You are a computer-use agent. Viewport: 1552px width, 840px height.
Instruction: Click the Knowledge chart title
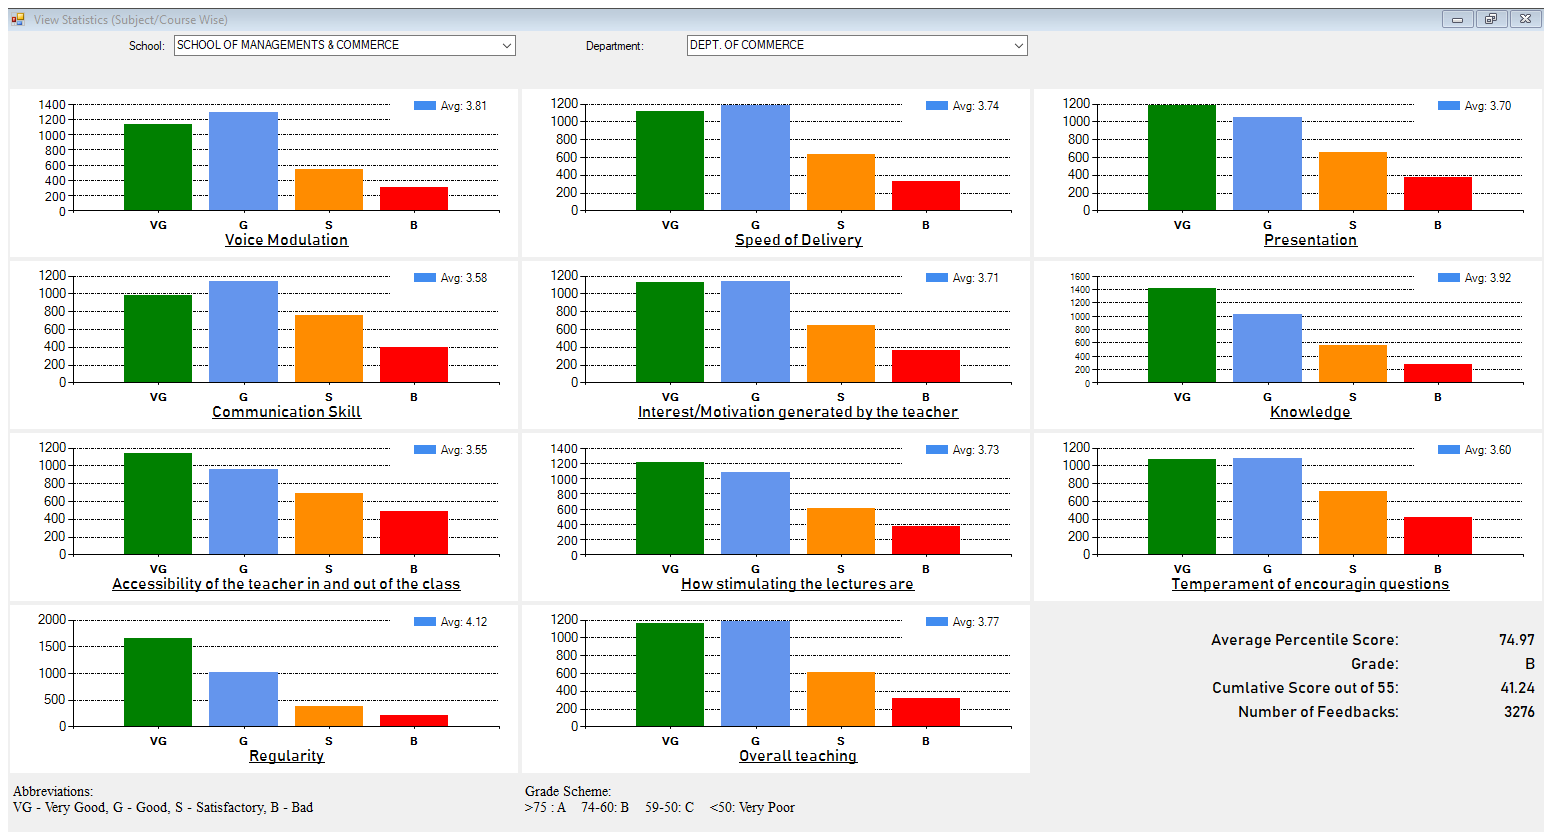point(1310,412)
